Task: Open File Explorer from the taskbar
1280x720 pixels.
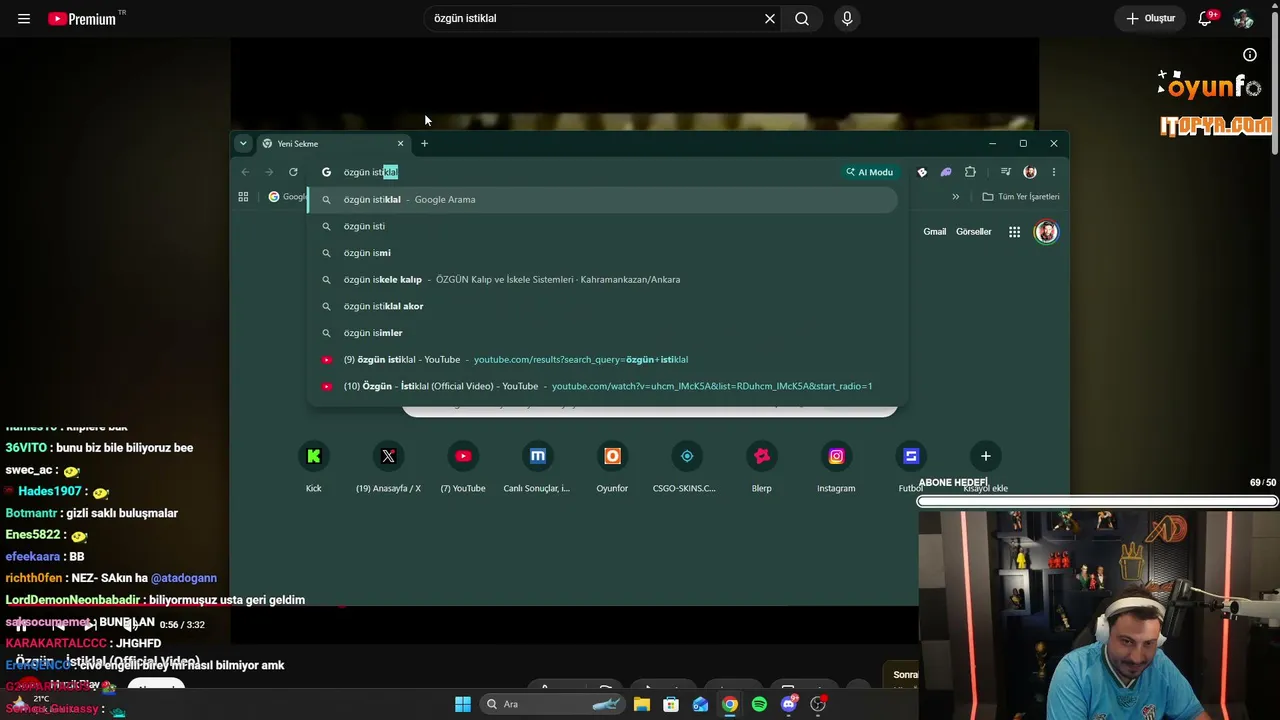Action: click(x=642, y=704)
